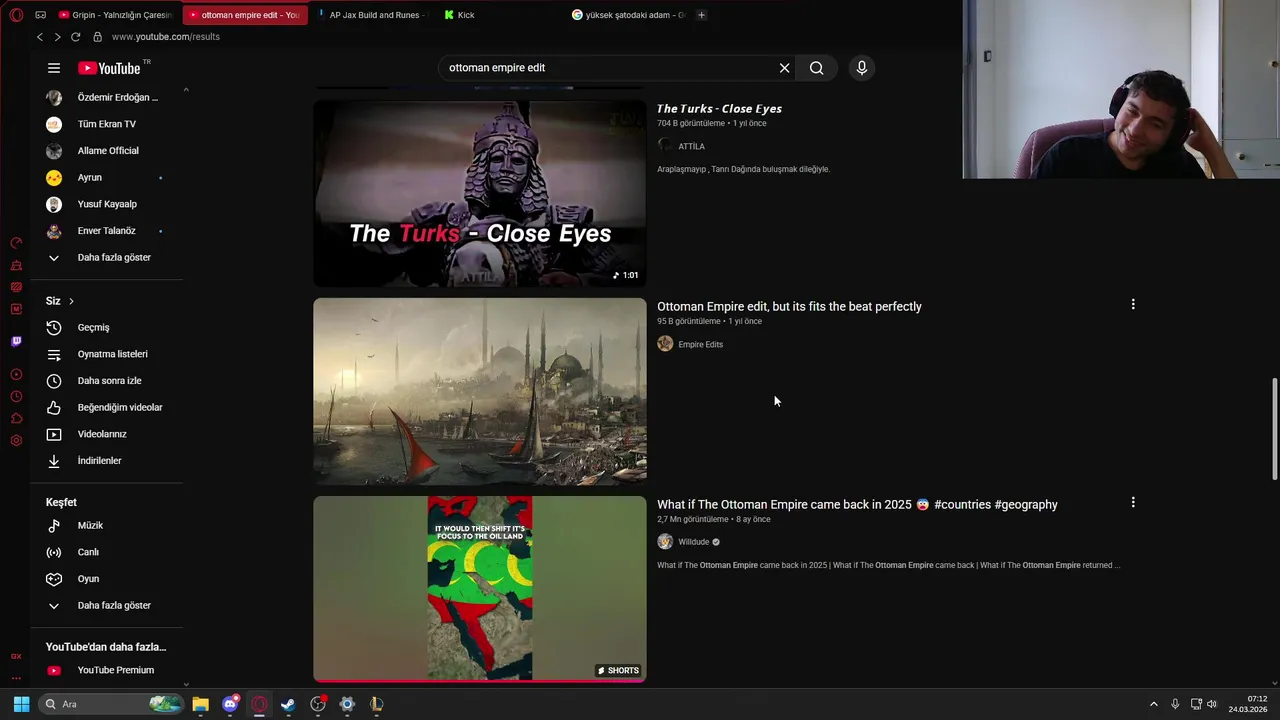The height and width of the screenshot is (720, 1280).
Task: Play The Turks - Close Eyes thumbnail
Action: 480,193
